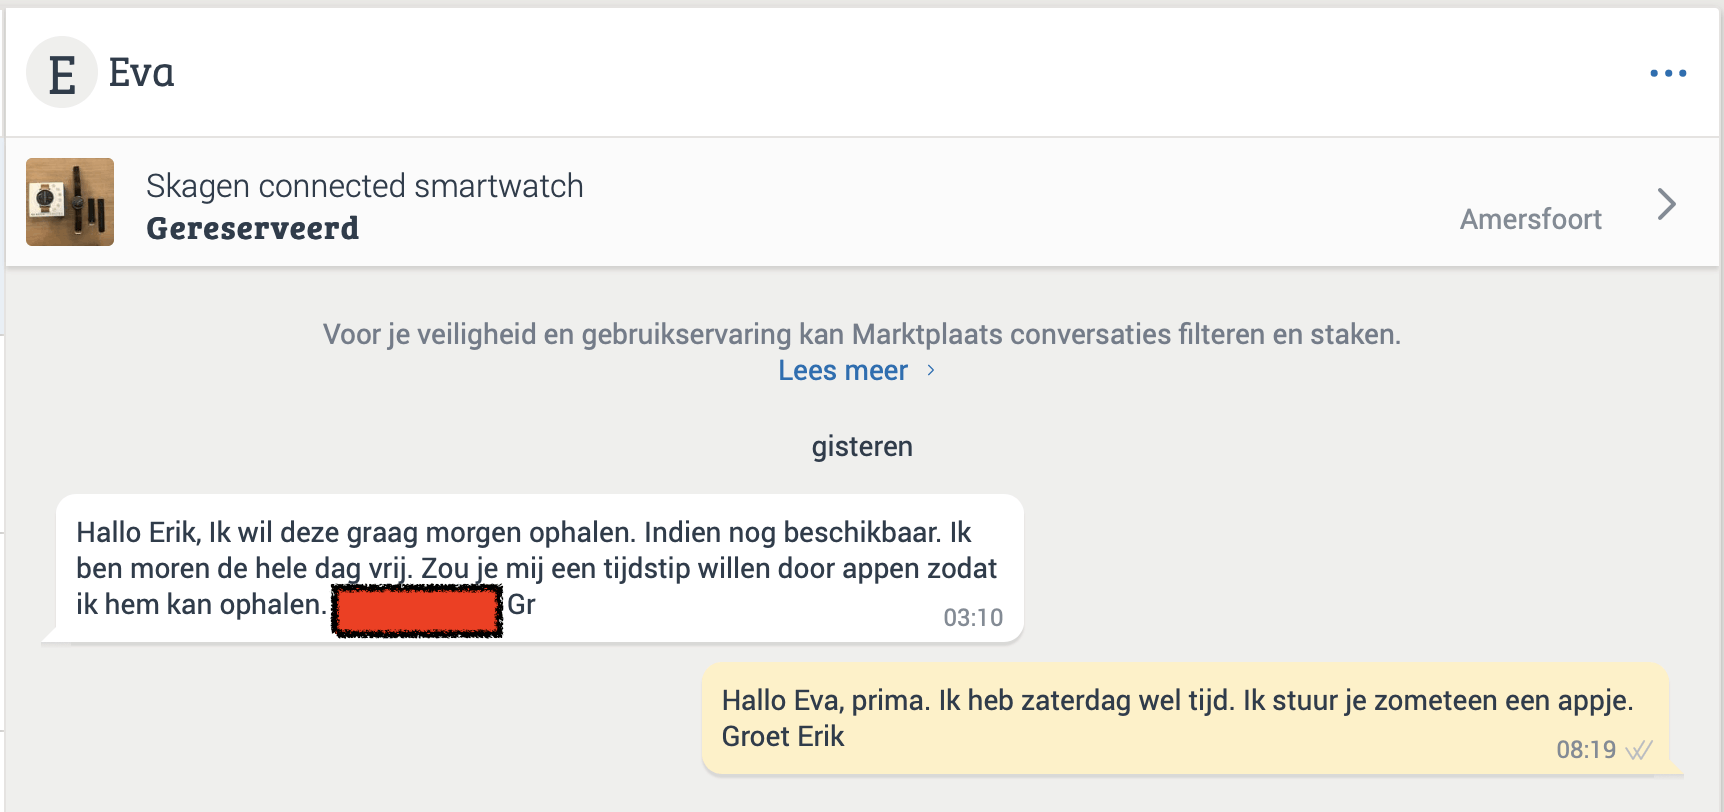The image size is (1724, 812).
Task: Click the Gereserveerd status label
Action: pos(252,228)
